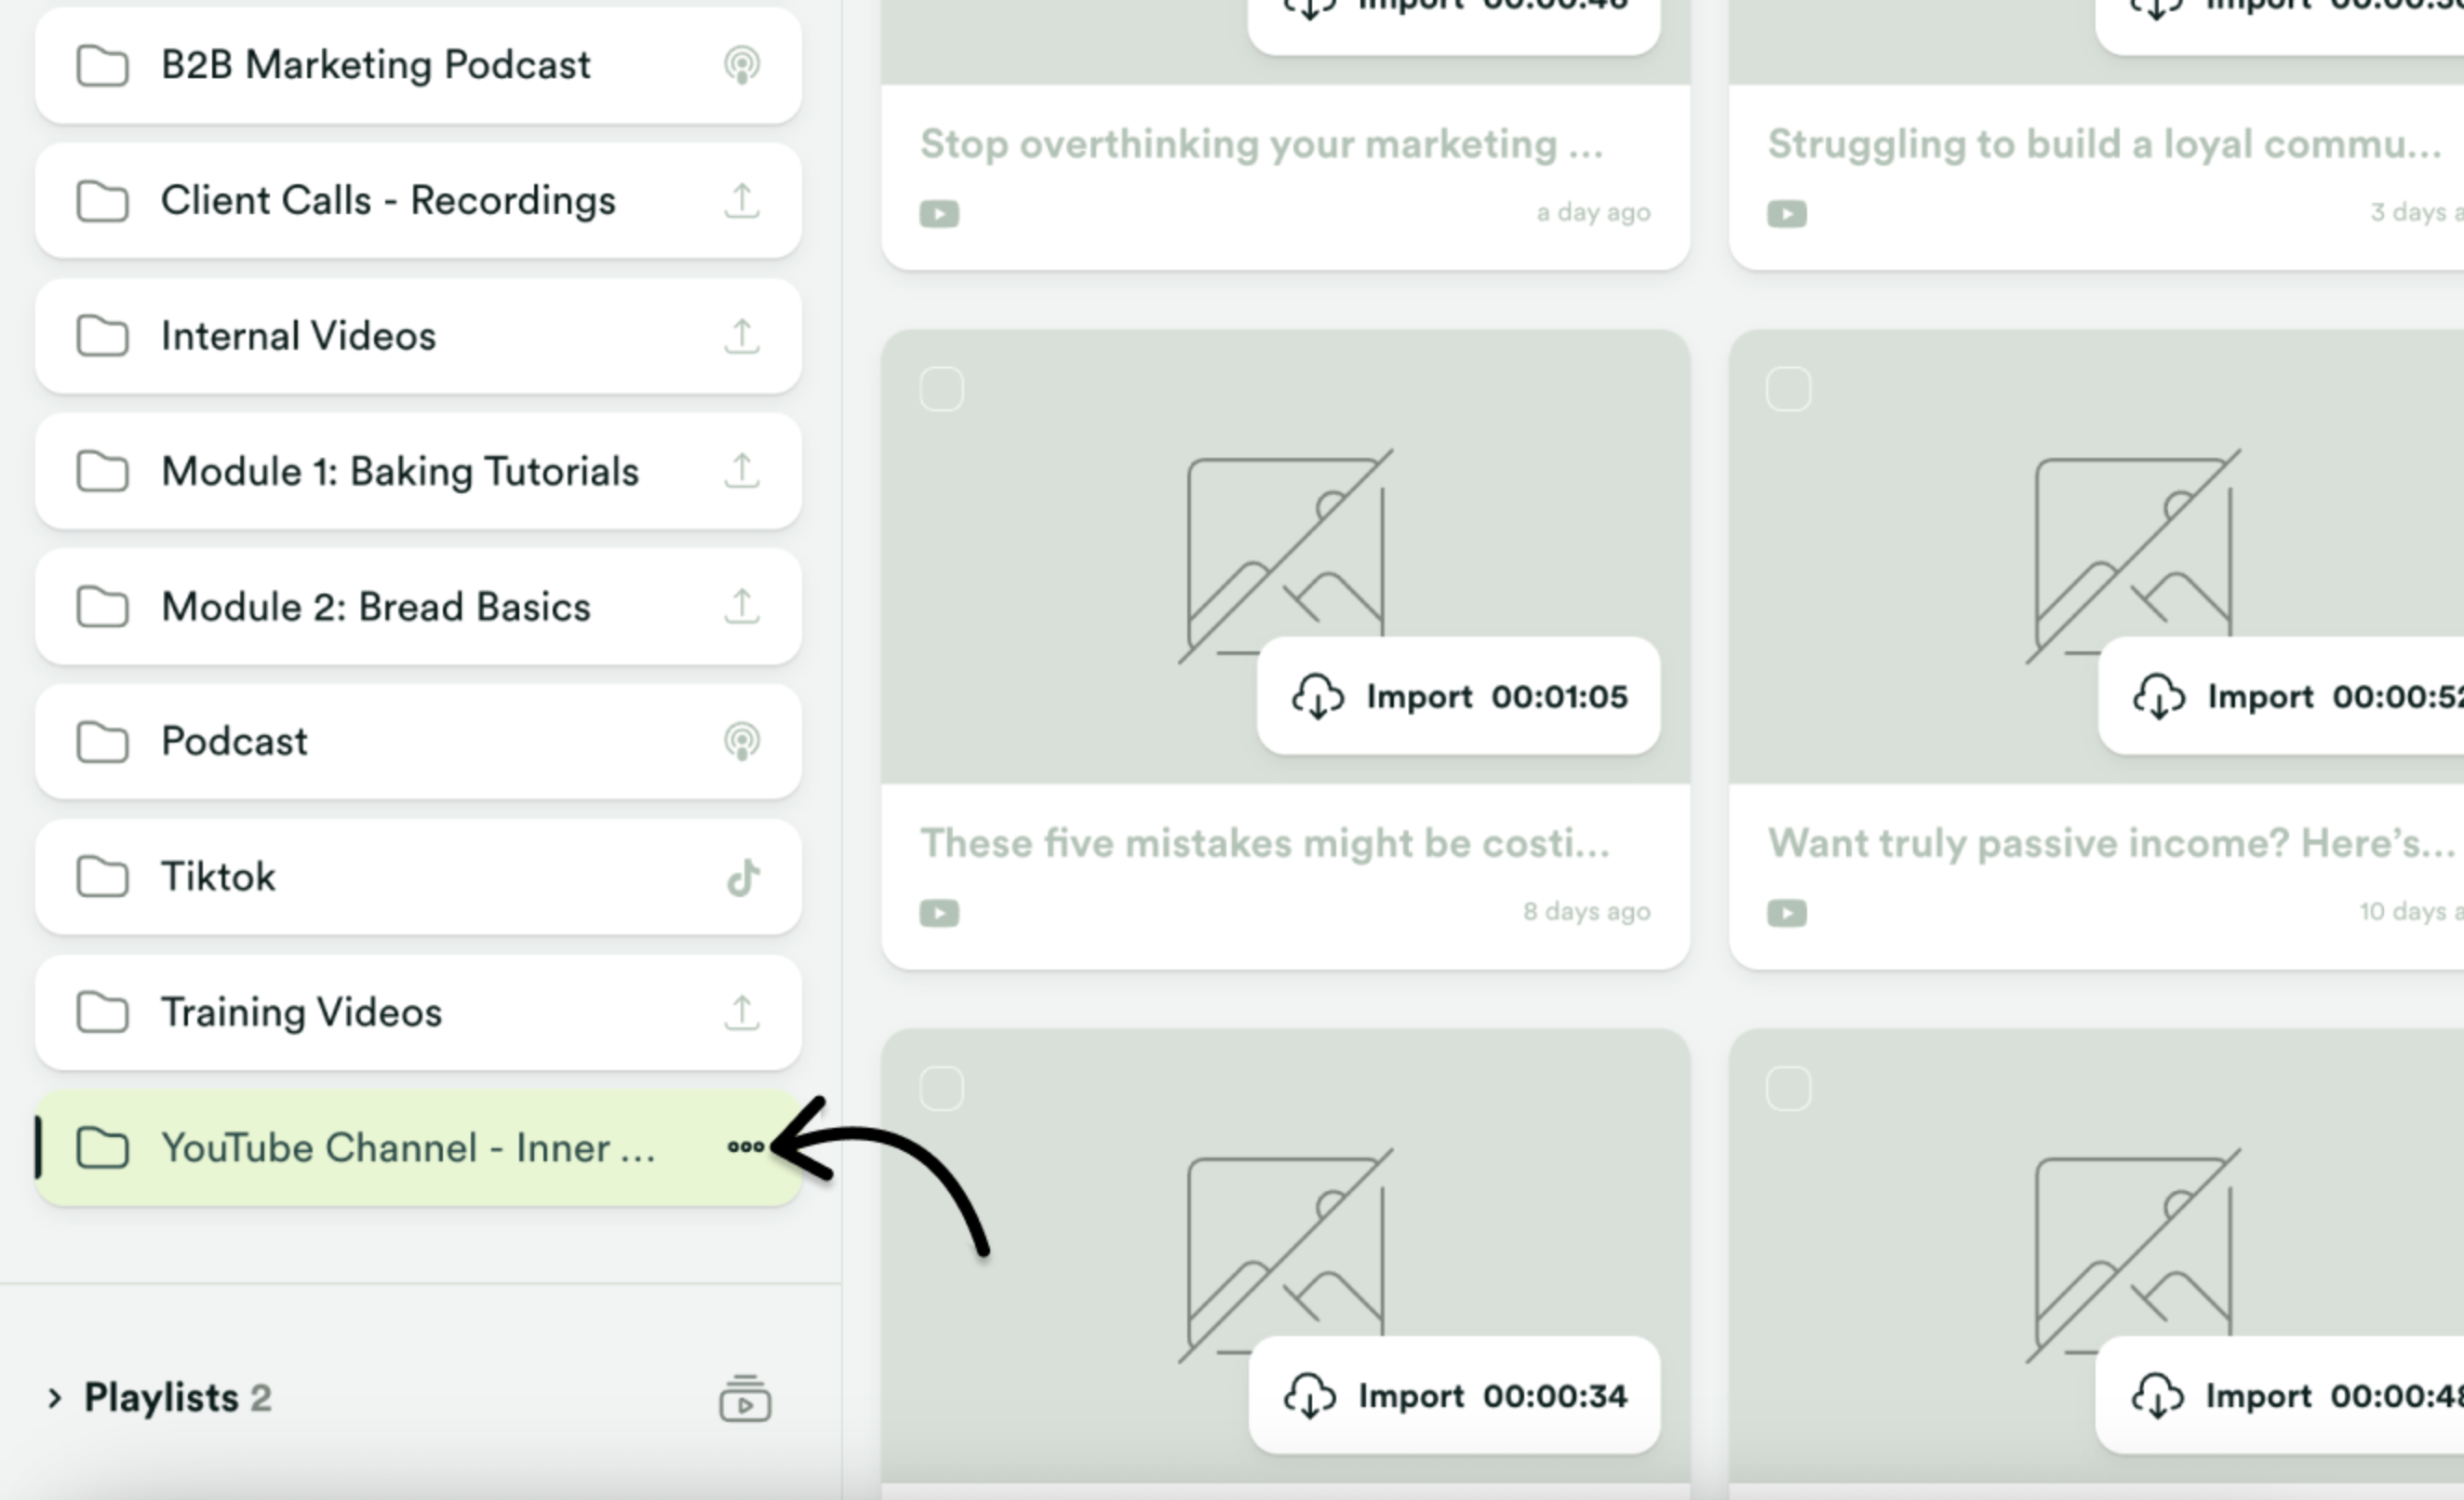Screen dimensions: 2464x1500
Task: Select Module 2: Bread Basics folder
Action: click(418, 607)
